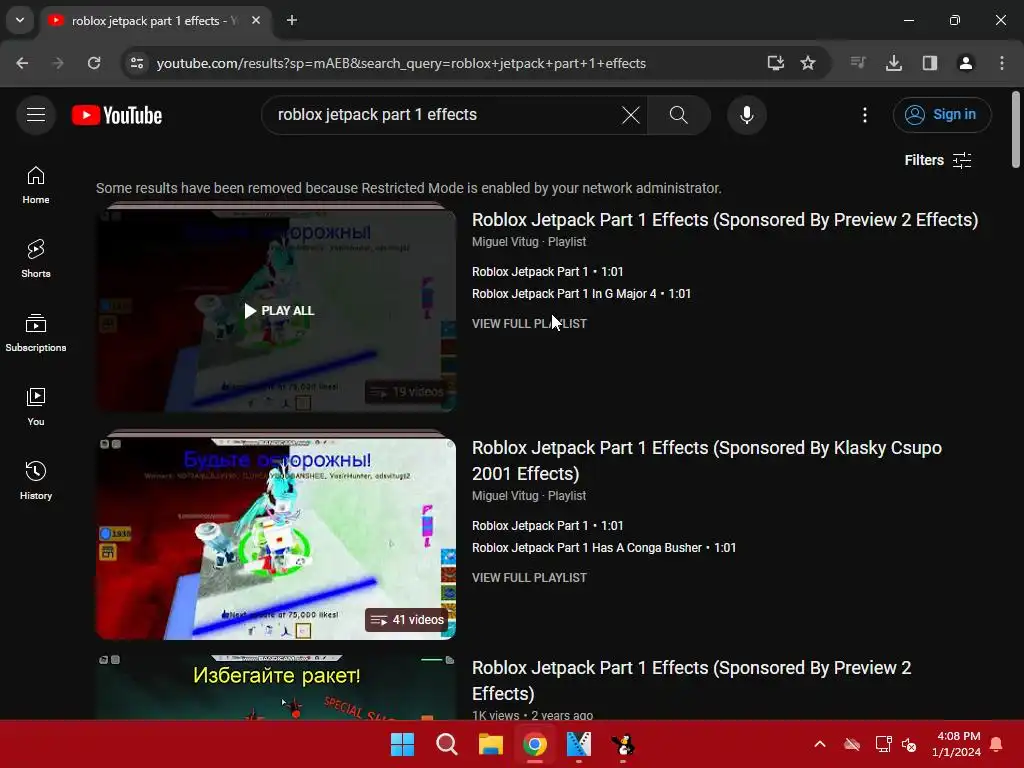
Task: Open the YouTube guide hamburger menu
Action: [x=36, y=115]
